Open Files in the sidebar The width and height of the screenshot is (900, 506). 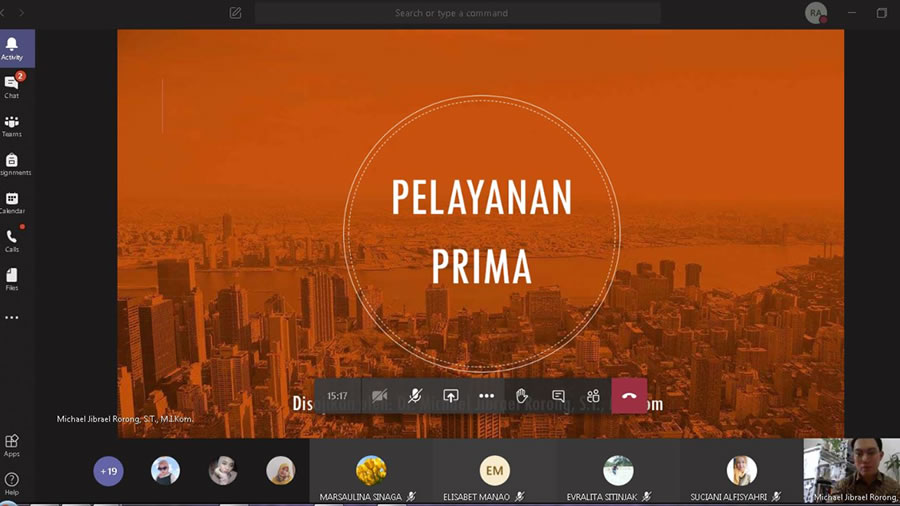(12, 279)
